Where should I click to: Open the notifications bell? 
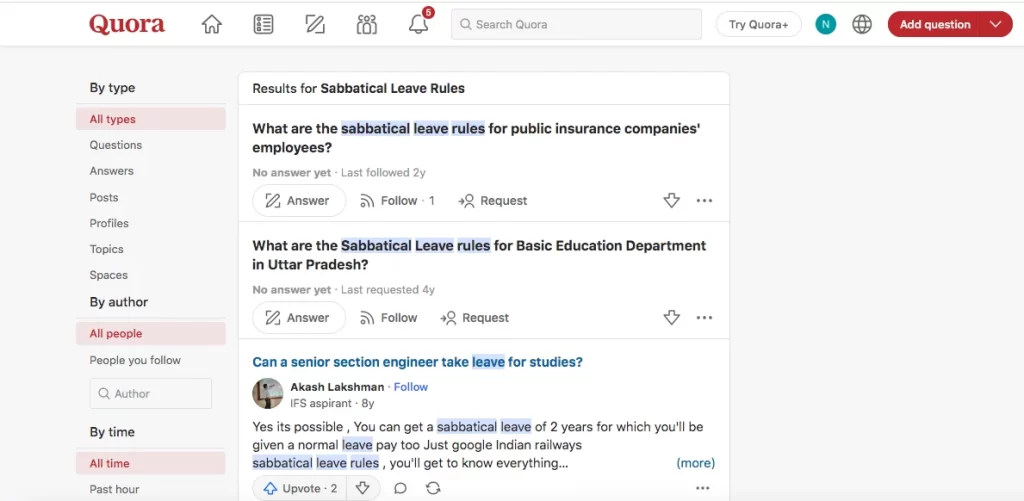(x=419, y=24)
